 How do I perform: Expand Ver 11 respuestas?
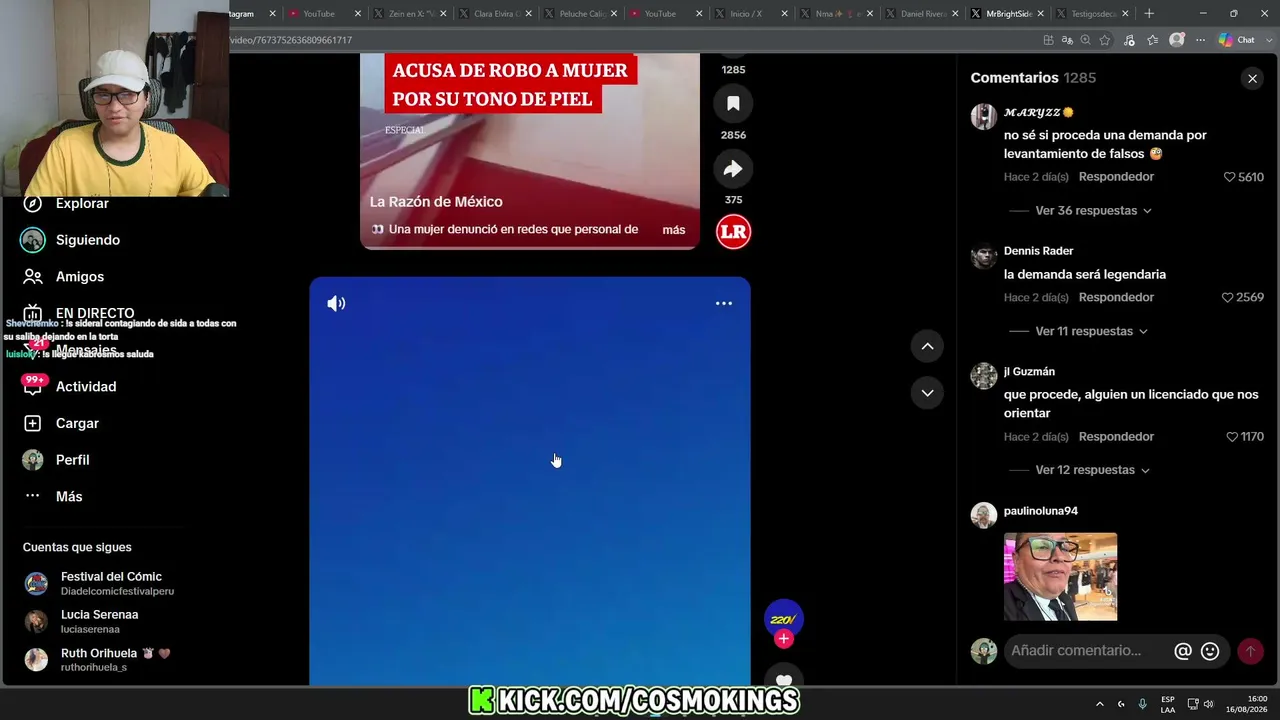(1091, 332)
